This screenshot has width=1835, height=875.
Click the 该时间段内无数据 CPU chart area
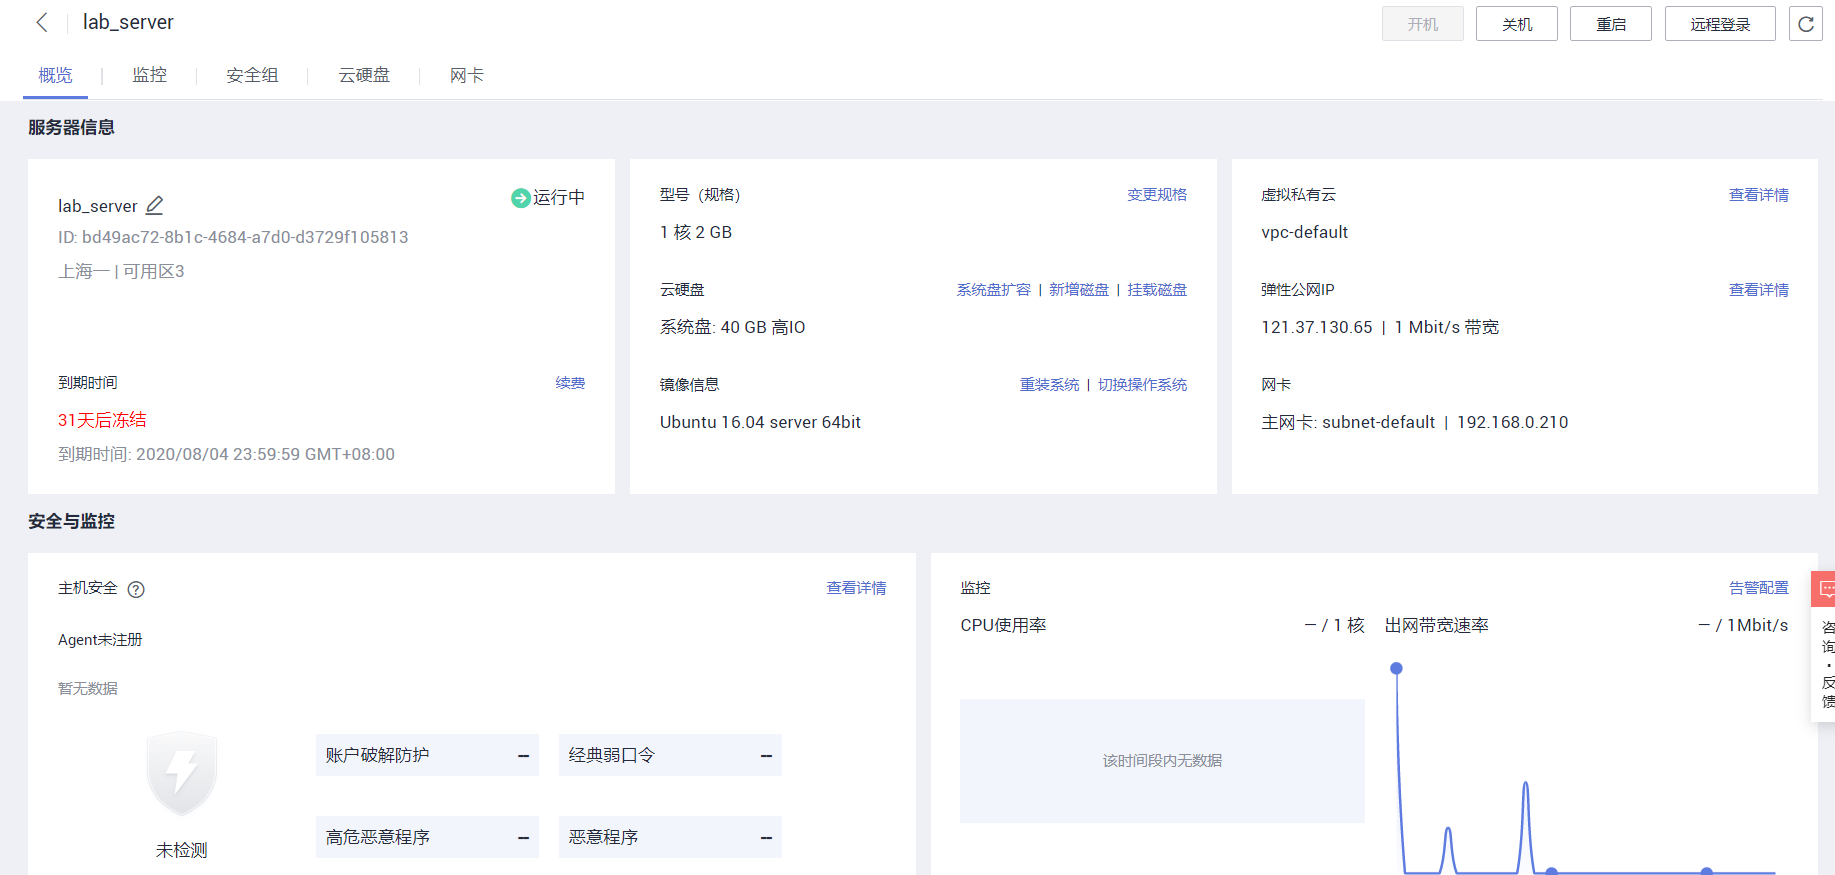[x=1162, y=761]
